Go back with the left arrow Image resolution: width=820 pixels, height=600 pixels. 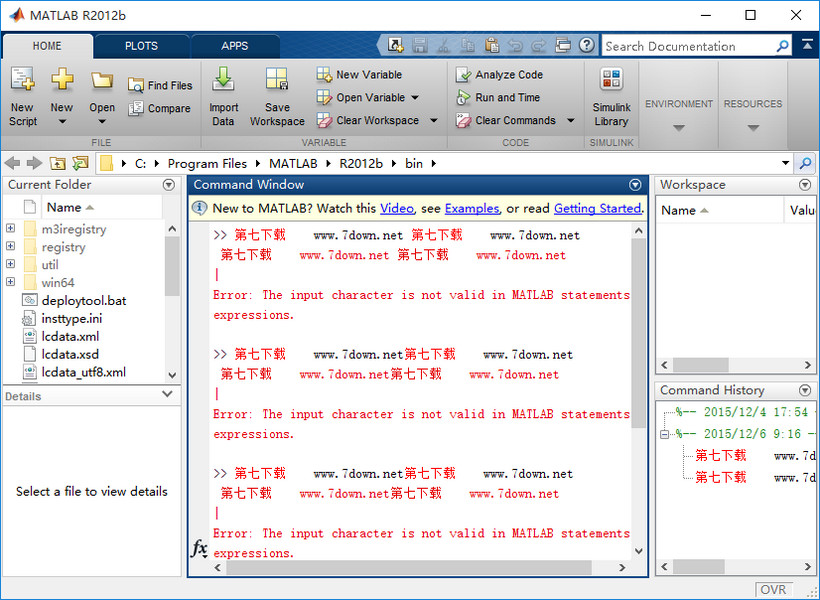coord(13,163)
